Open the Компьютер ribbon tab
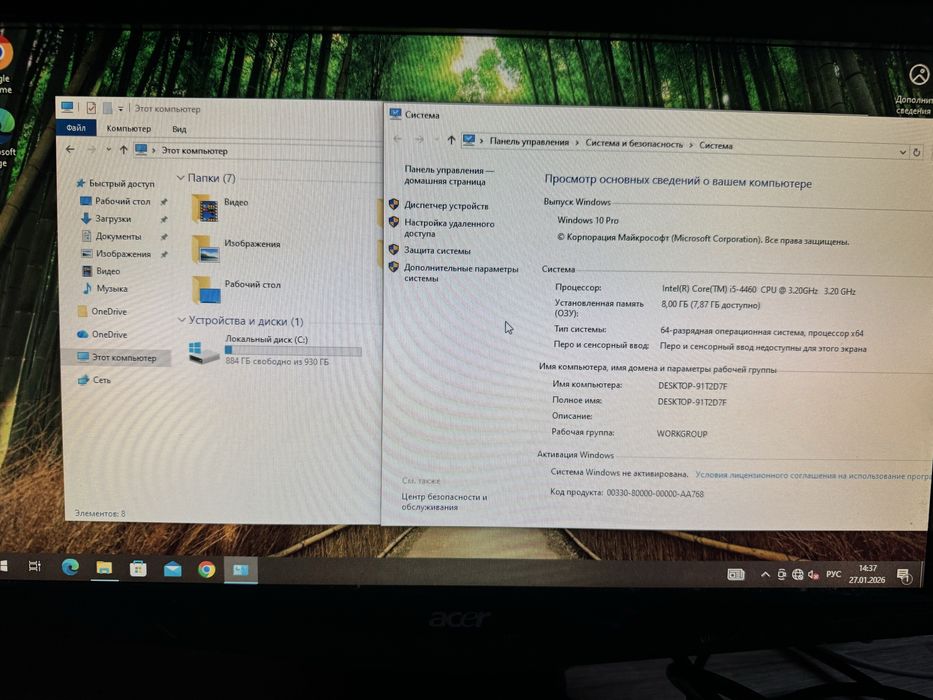The height and width of the screenshot is (700, 933). [x=129, y=128]
